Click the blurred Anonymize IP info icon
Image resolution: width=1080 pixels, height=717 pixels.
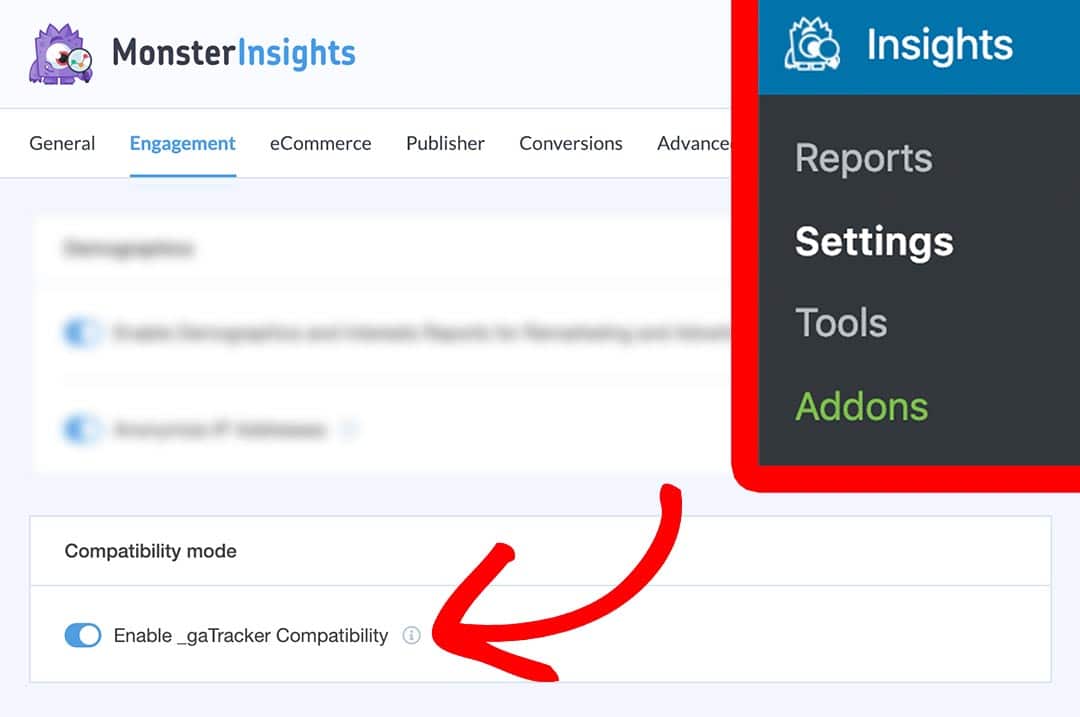[x=348, y=431]
